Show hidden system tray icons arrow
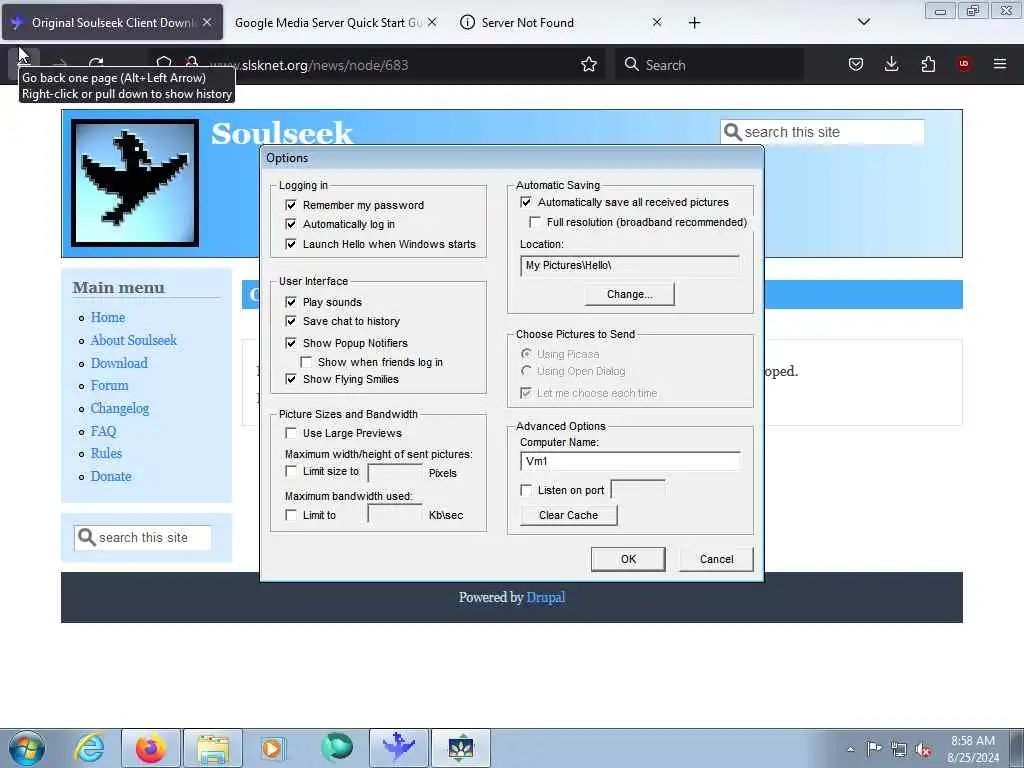The width and height of the screenshot is (1024, 768). [x=850, y=749]
